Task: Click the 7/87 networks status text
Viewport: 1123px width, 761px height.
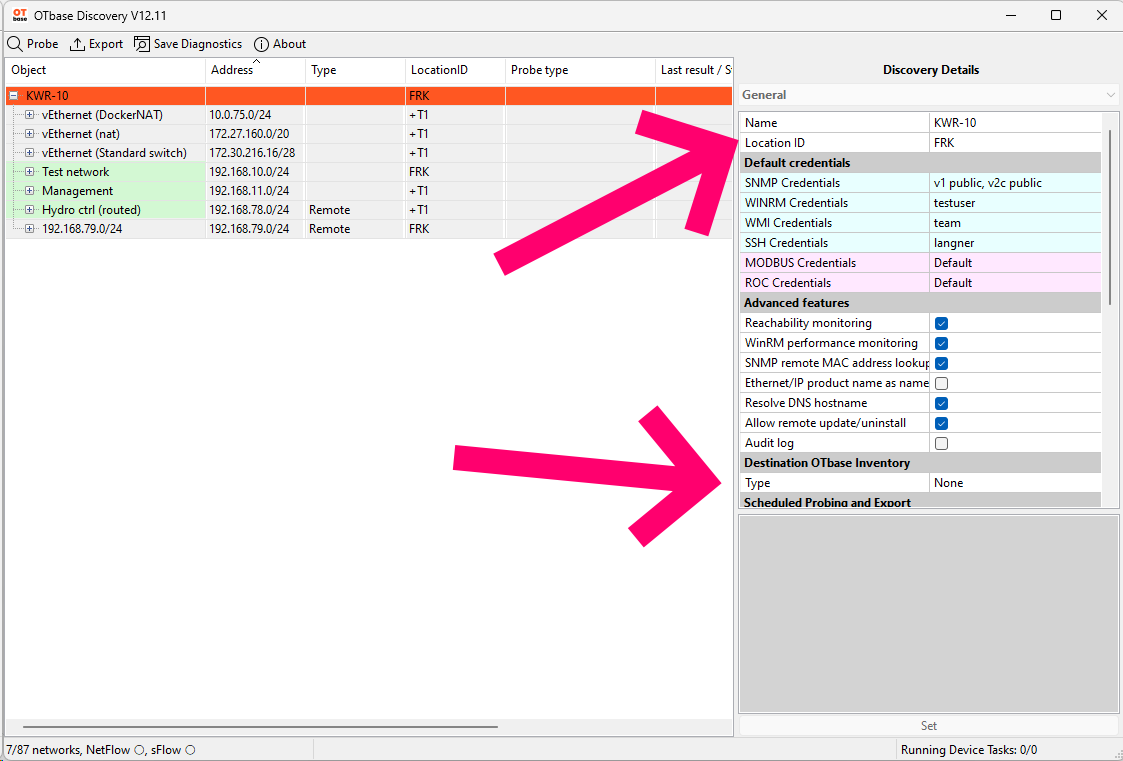Action: pos(44,750)
